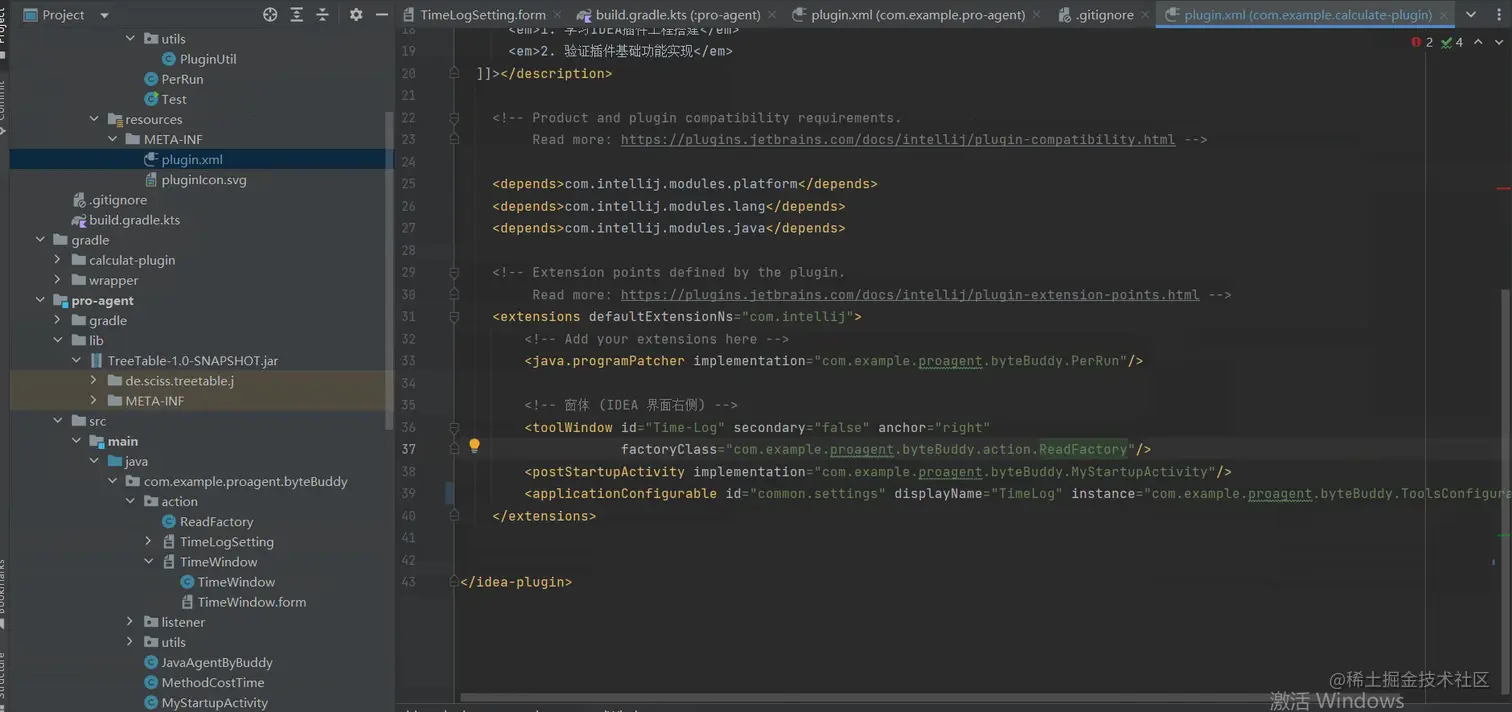
Task: Go to next highlighted problem arrow
Action: click(x=1501, y=42)
